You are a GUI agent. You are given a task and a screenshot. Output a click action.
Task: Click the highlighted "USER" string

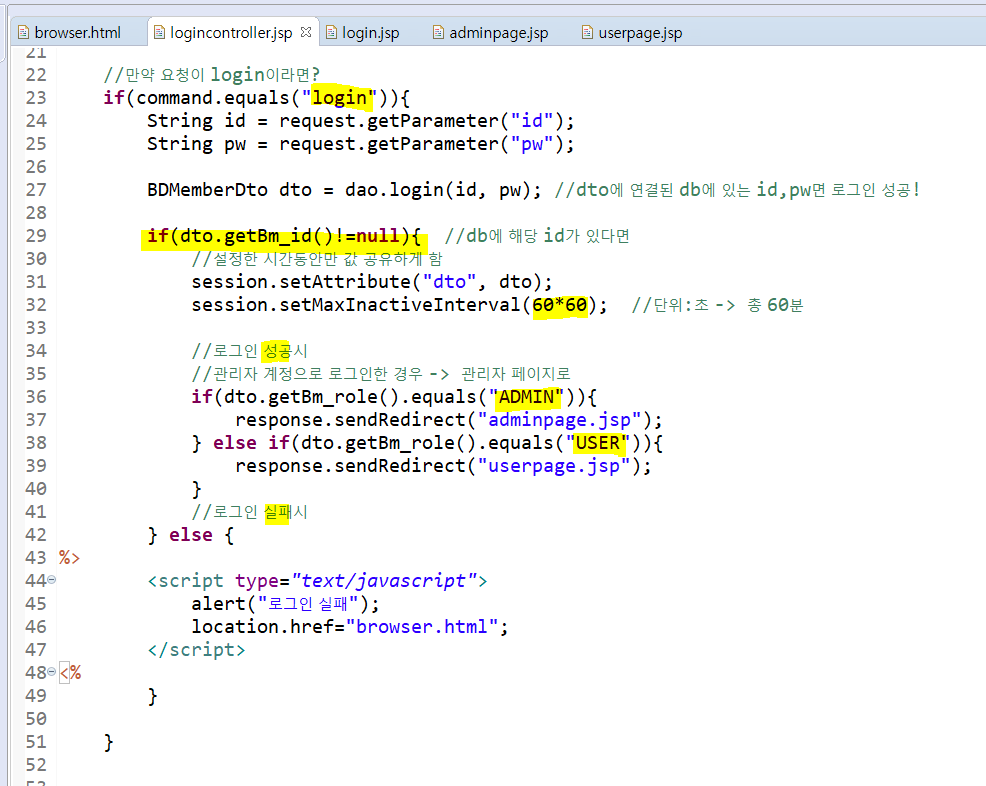click(x=597, y=443)
